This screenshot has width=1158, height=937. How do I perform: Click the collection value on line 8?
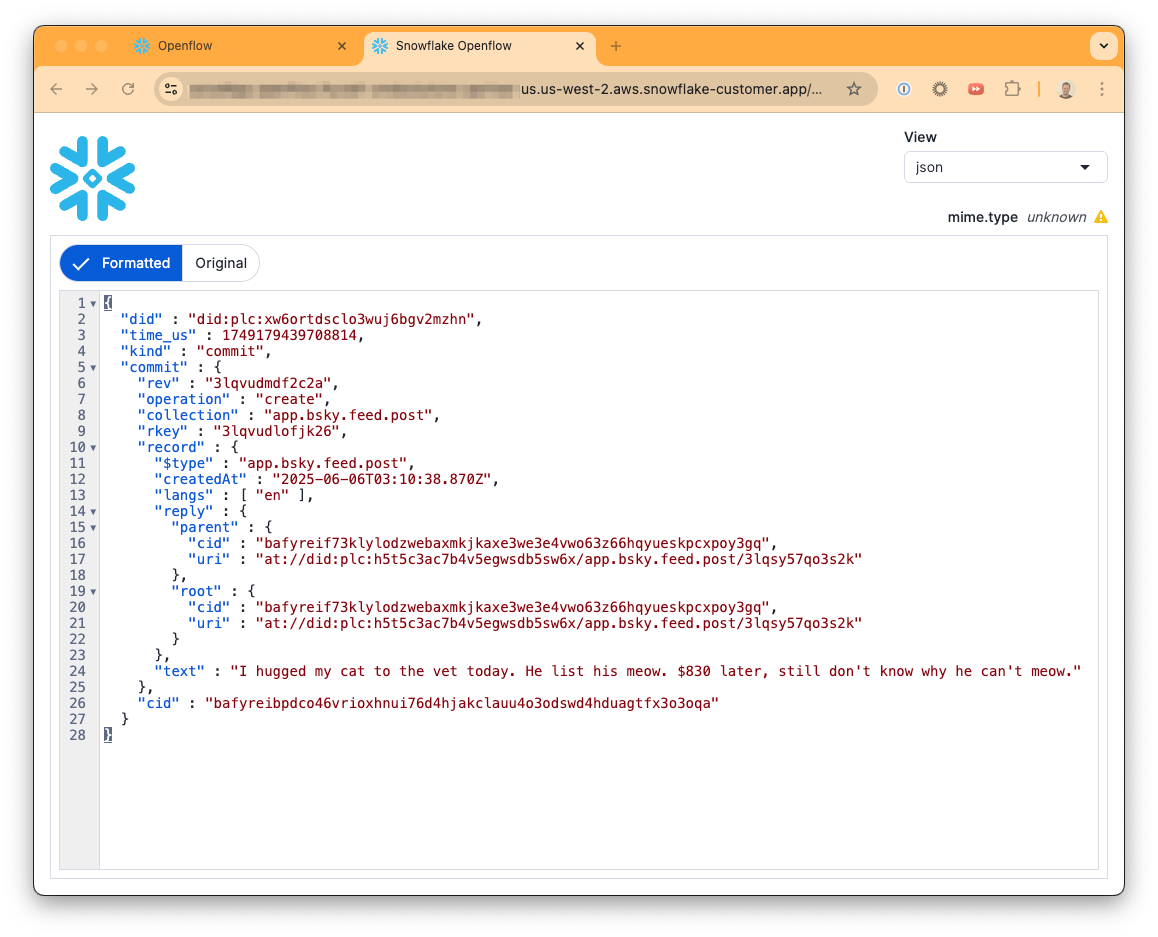pyautogui.click(x=348, y=415)
